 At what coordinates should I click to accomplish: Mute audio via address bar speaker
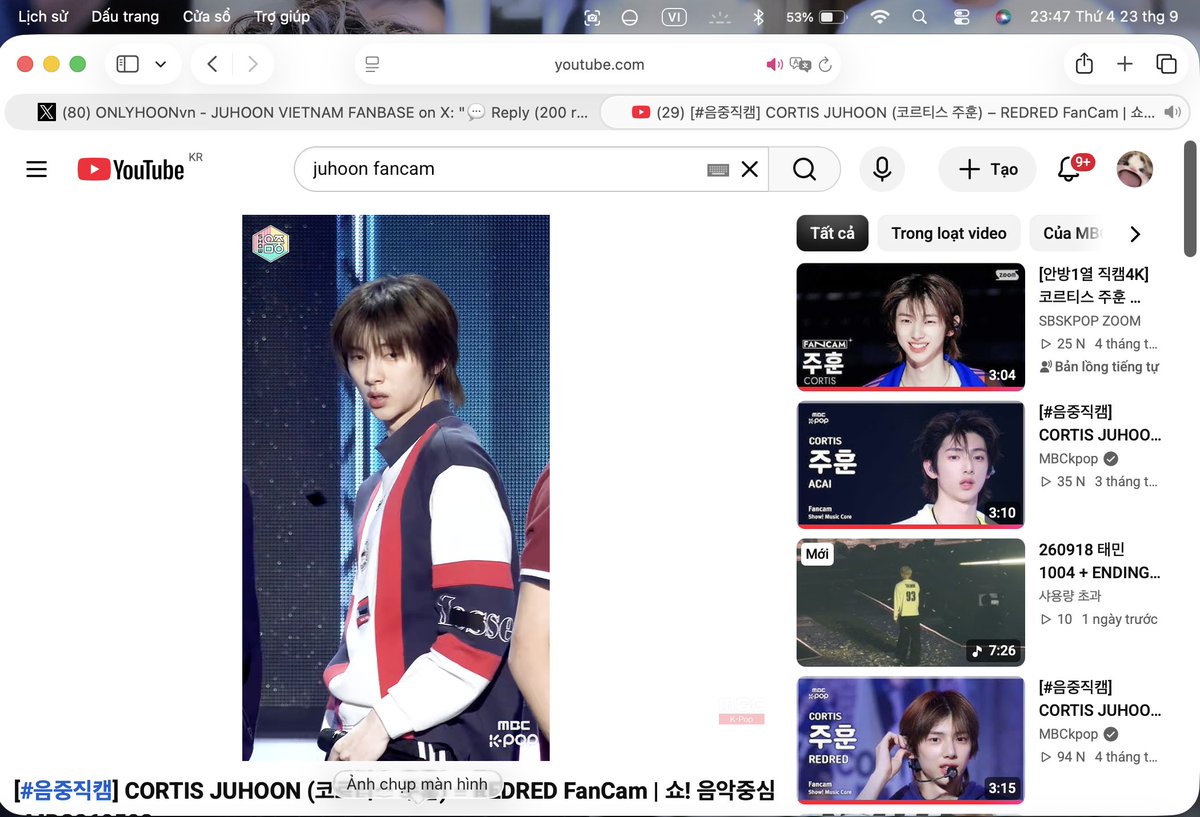click(x=774, y=64)
